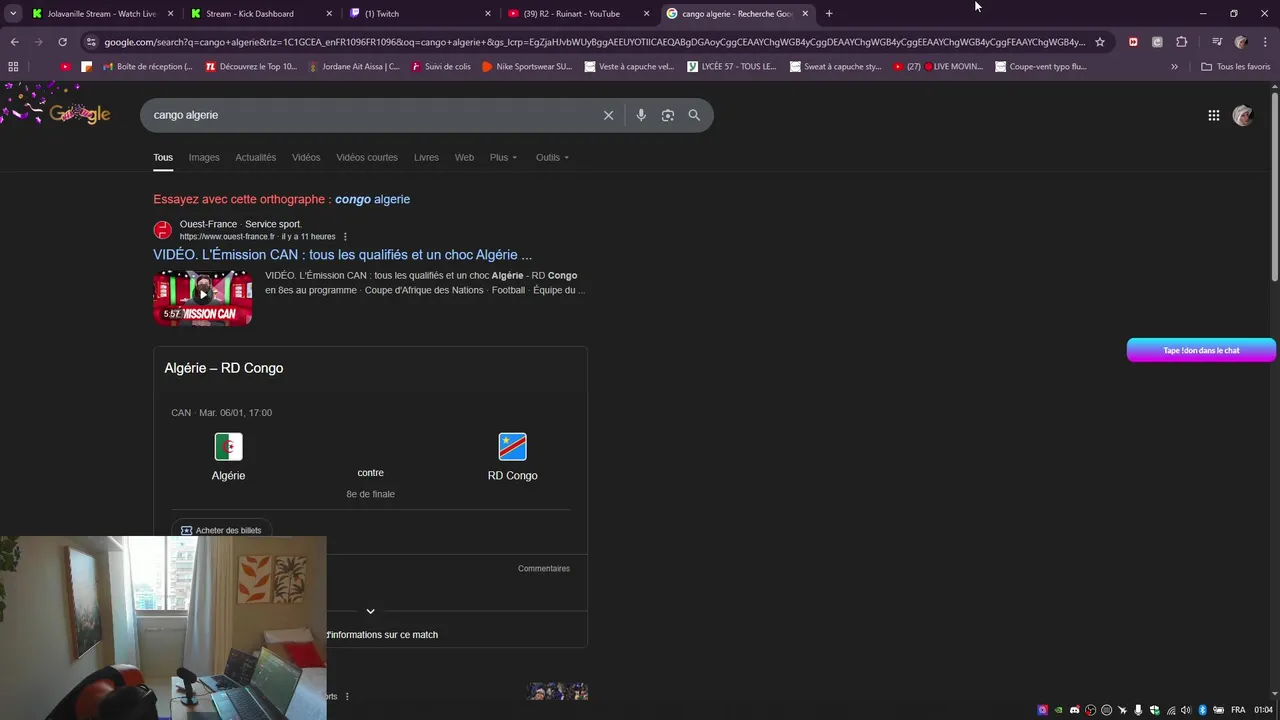The height and width of the screenshot is (720, 1280).
Task: Open the Google apps grid icon
Action: (1213, 115)
